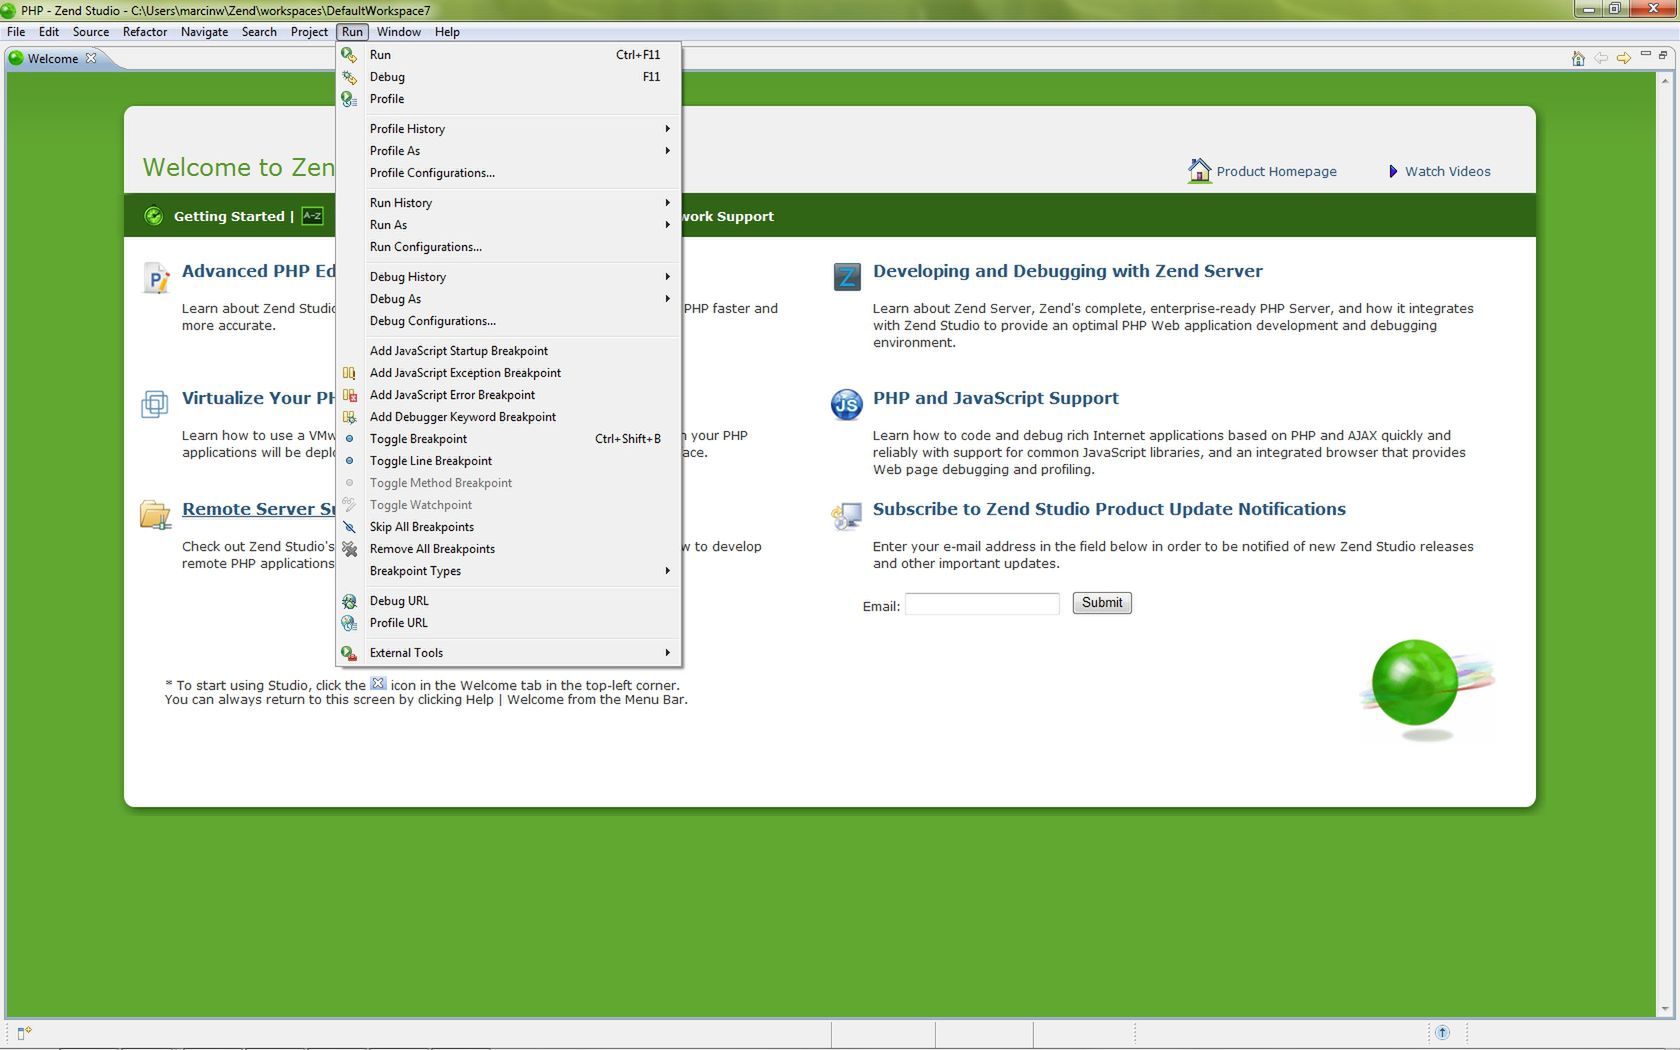Image resolution: width=1680 pixels, height=1050 pixels.
Task: Click the Run icon in the Run menu
Action: pyautogui.click(x=349, y=55)
